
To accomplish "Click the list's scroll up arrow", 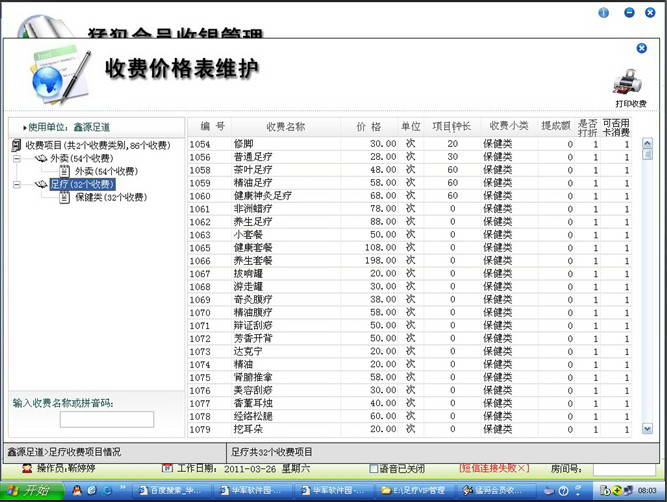I will click(x=647, y=143).
